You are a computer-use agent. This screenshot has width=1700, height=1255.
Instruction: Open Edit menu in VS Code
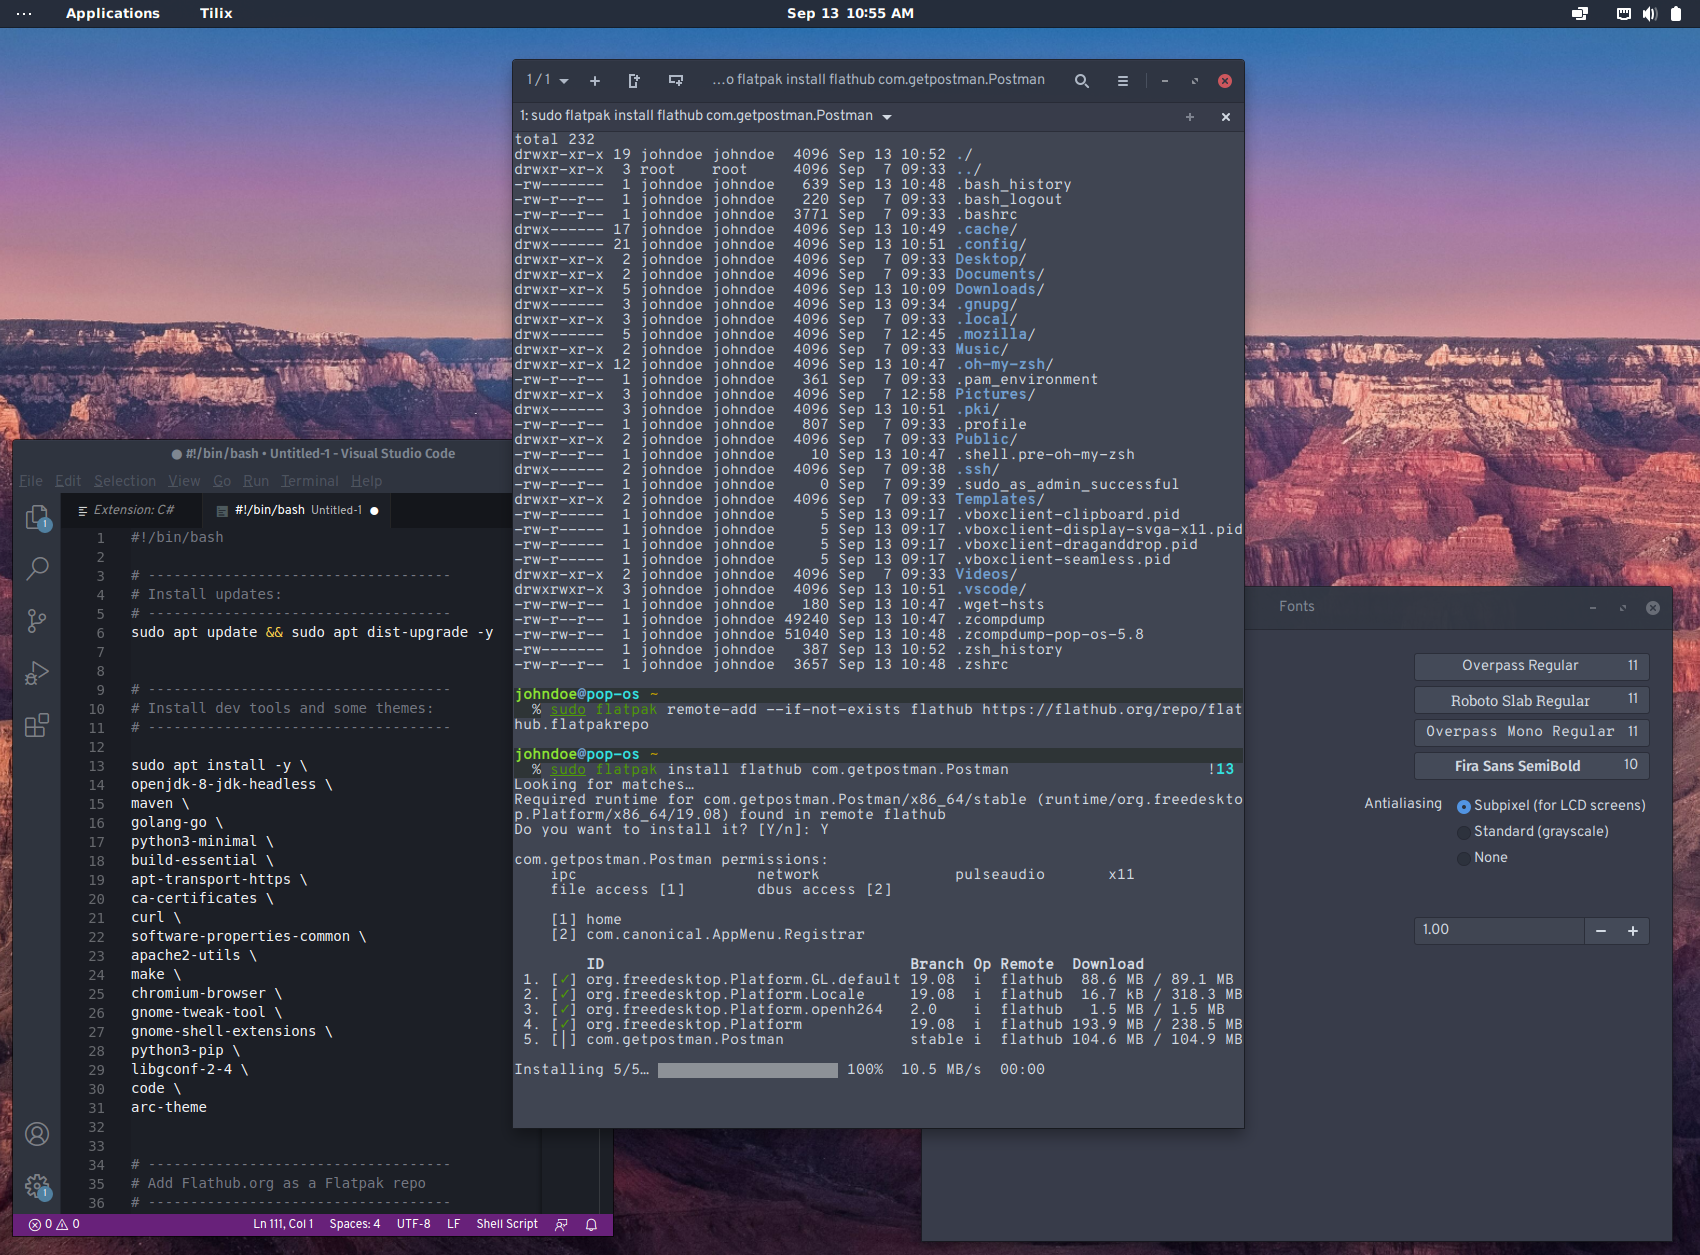click(68, 481)
